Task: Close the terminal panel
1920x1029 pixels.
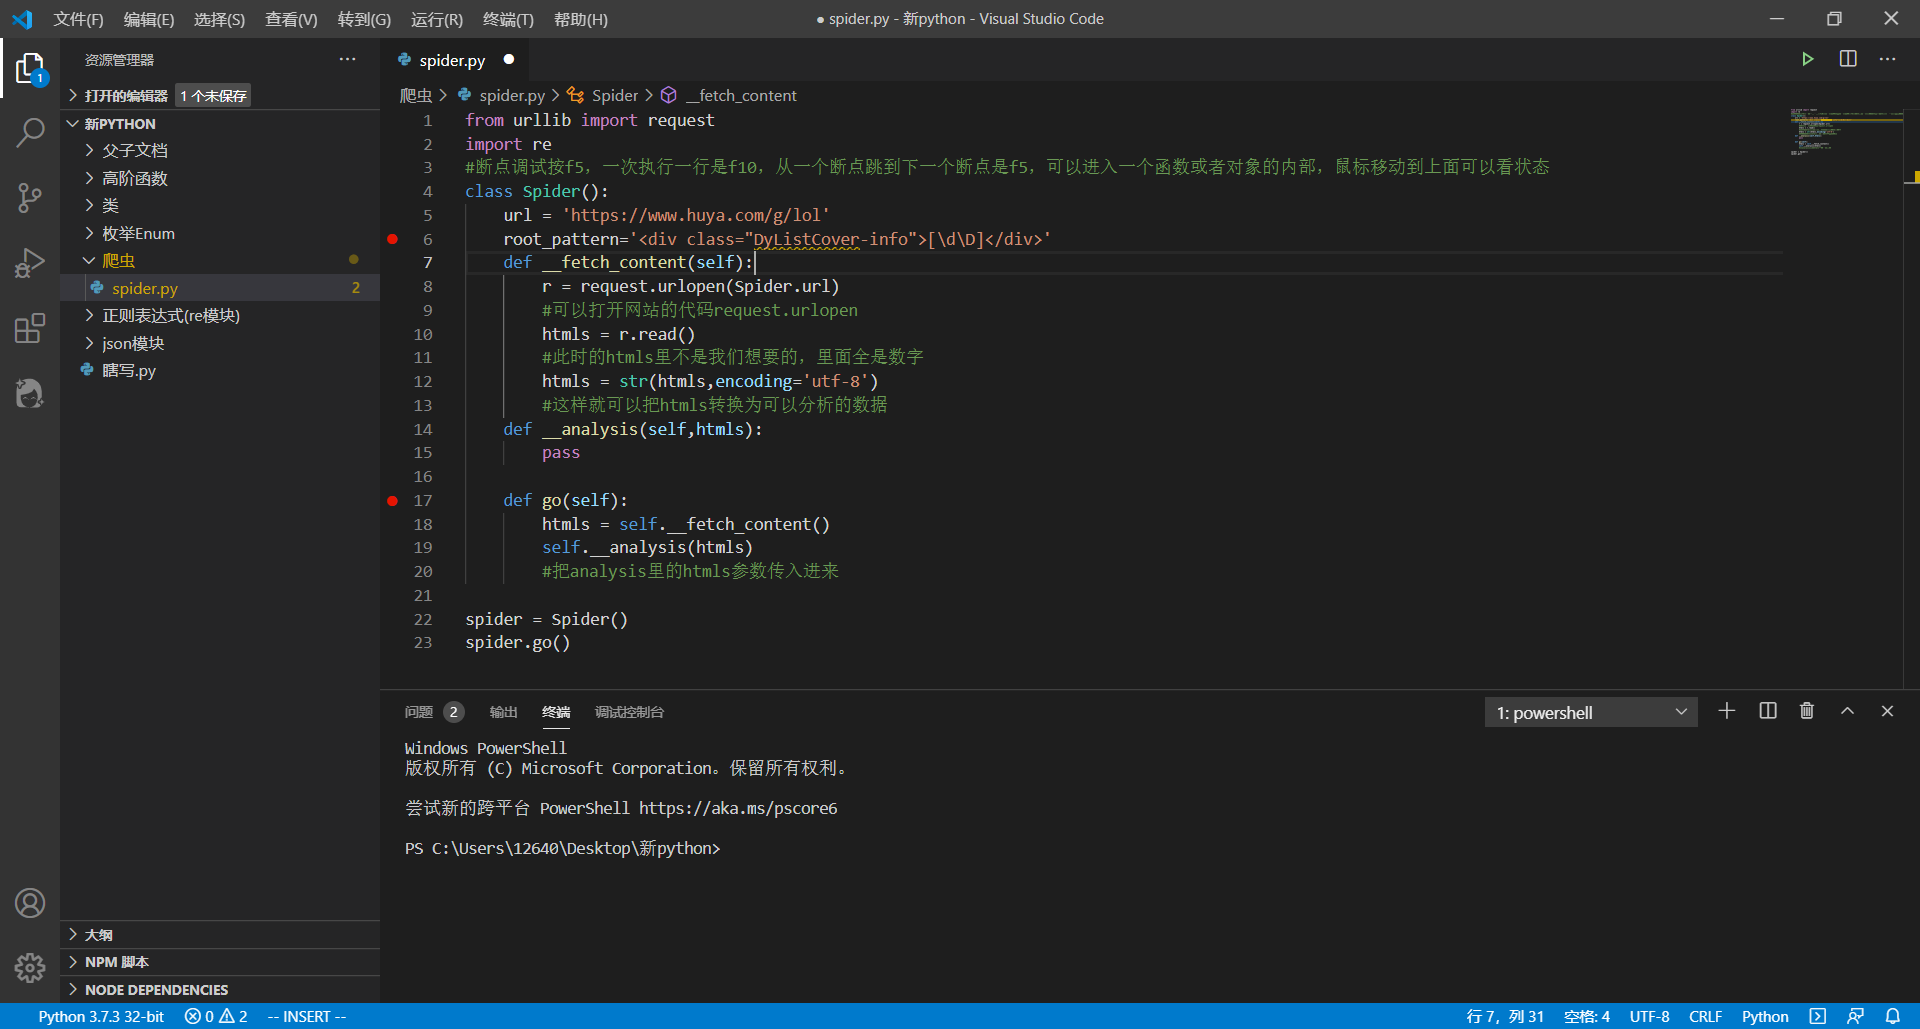Action: tap(1887, 711)
